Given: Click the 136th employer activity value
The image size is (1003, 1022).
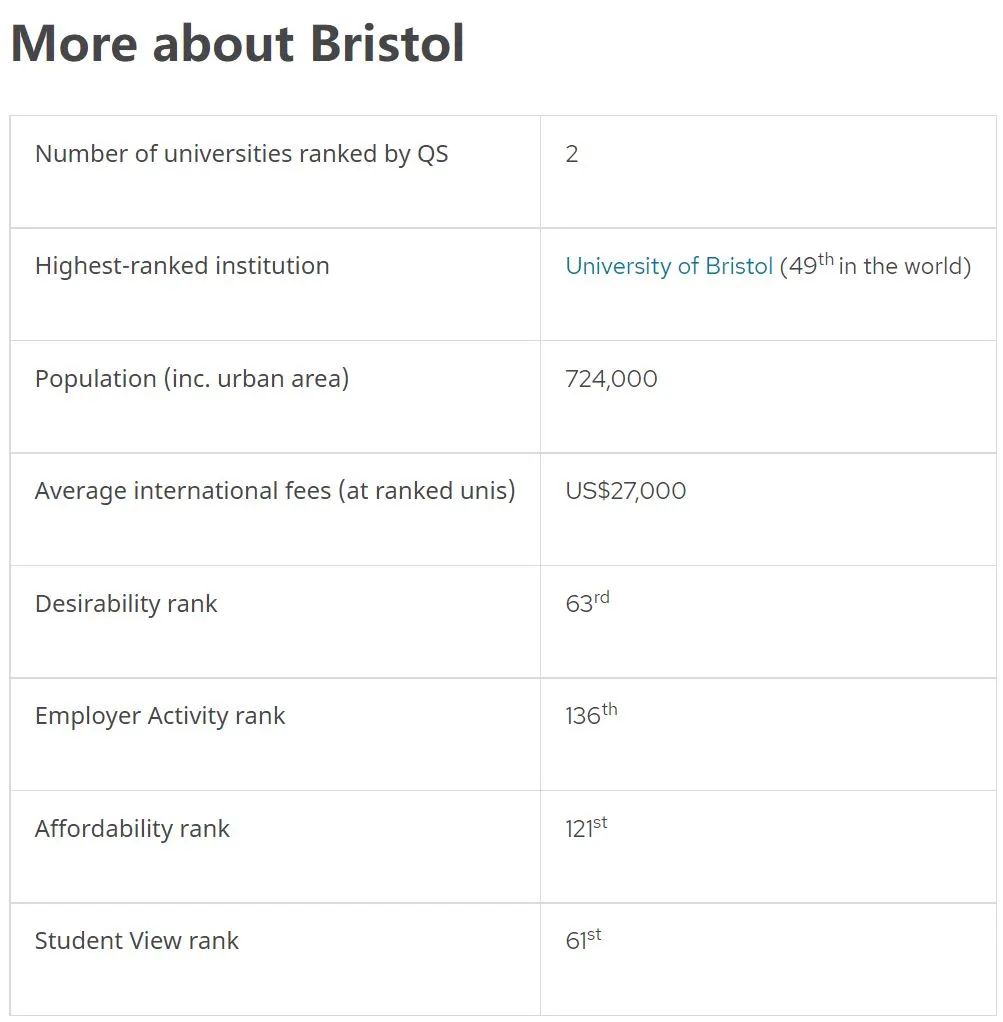Looking at the screenshot, I should click(x=591, y=714).
